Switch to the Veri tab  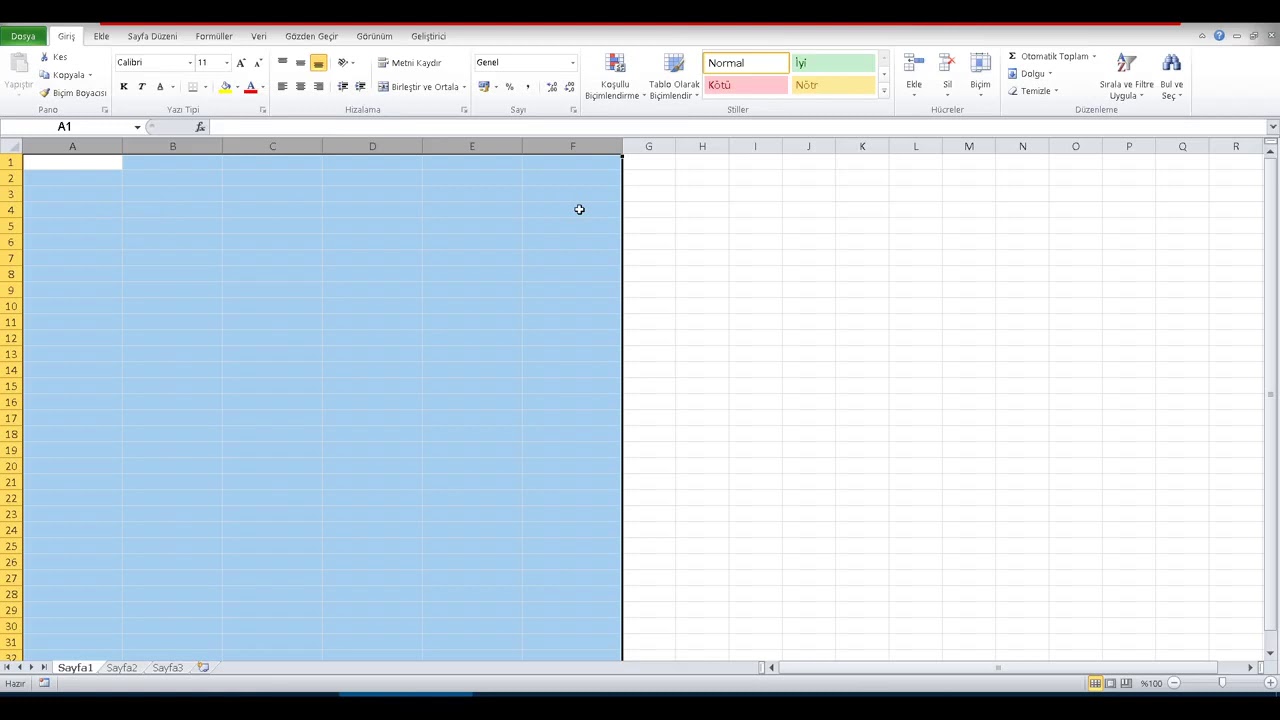pyautogui.click(x=259, y=36)
